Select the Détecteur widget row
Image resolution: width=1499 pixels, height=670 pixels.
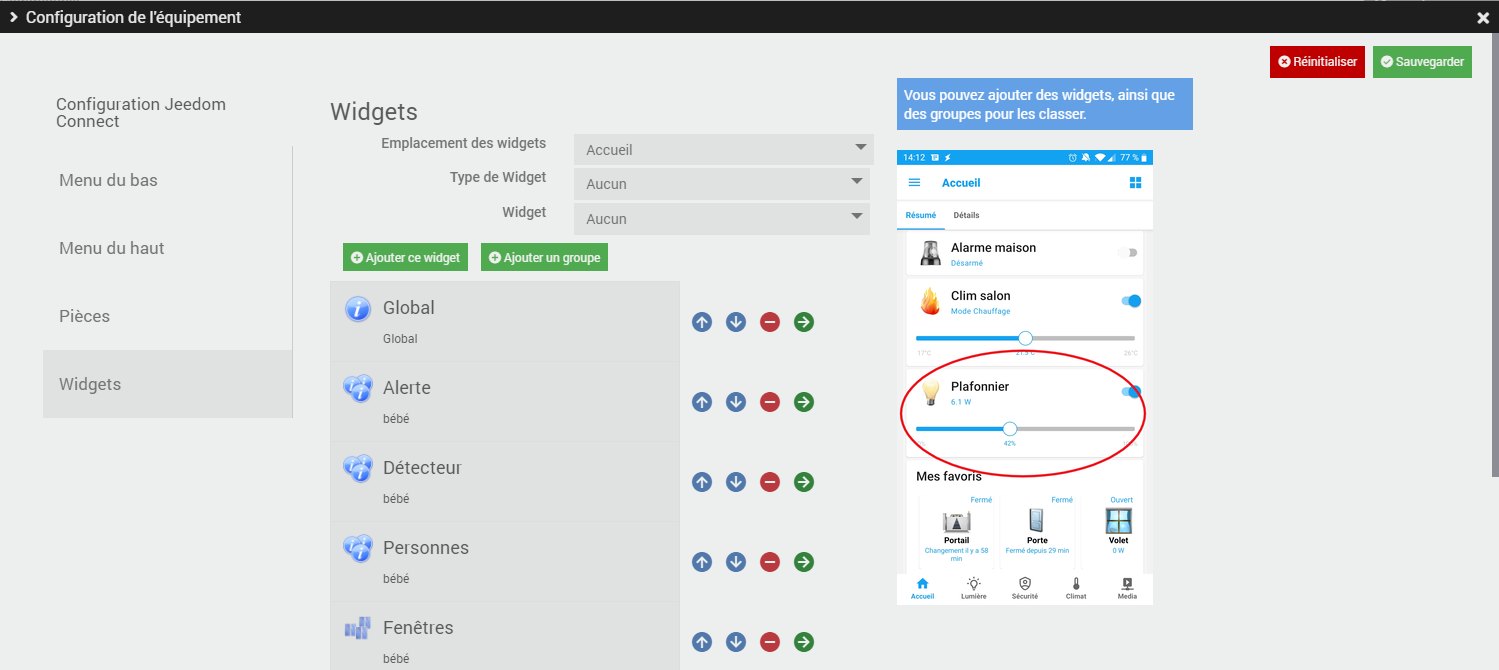click(504, 481)
